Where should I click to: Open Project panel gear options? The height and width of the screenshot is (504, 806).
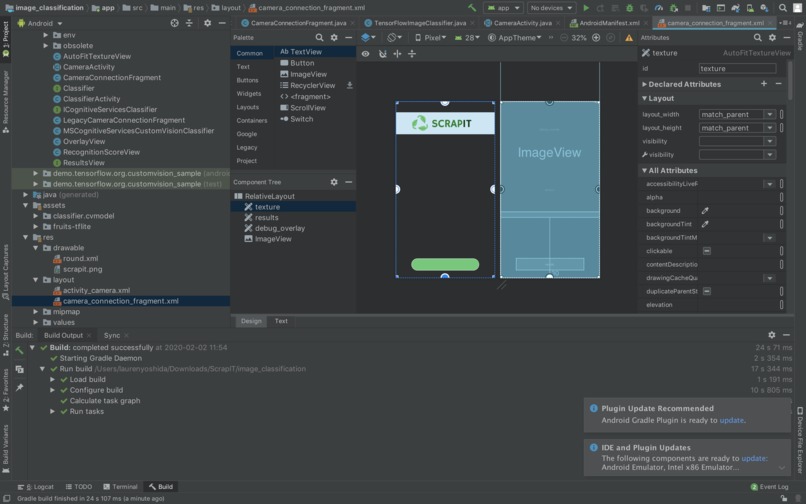pos(208,23)
